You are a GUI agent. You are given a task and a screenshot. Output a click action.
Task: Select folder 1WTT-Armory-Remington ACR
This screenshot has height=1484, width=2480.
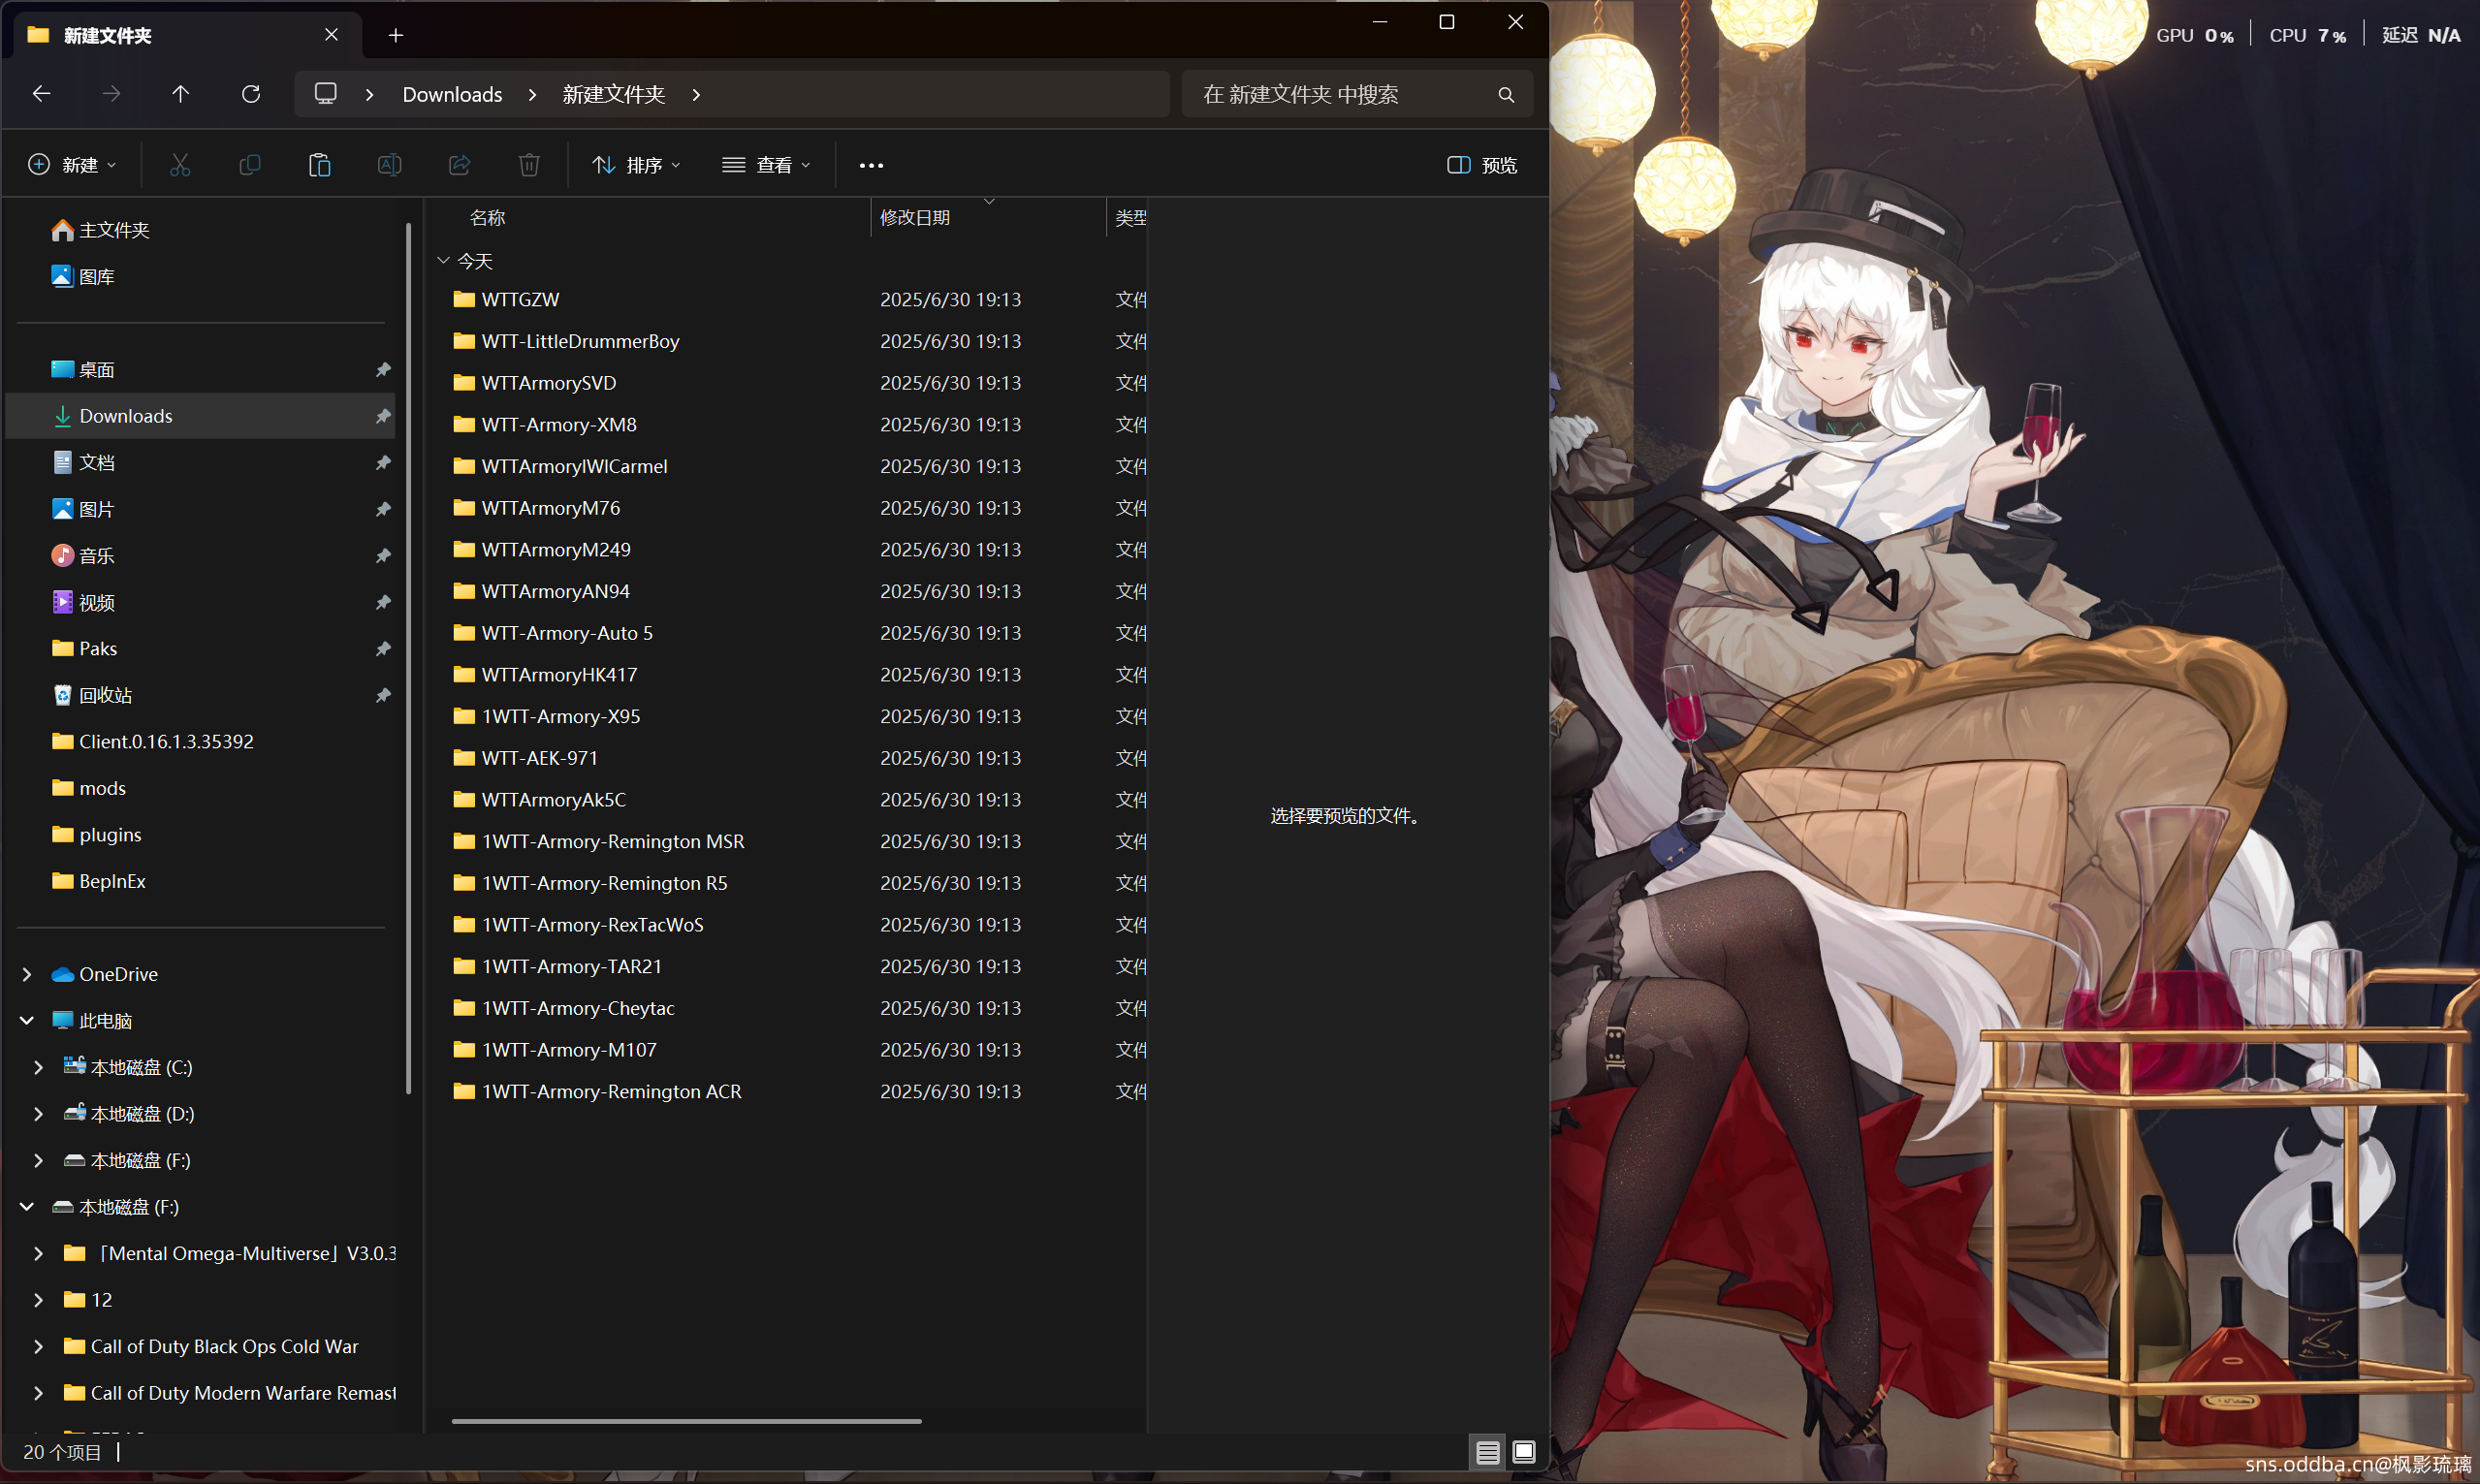tap(612, 1091)
